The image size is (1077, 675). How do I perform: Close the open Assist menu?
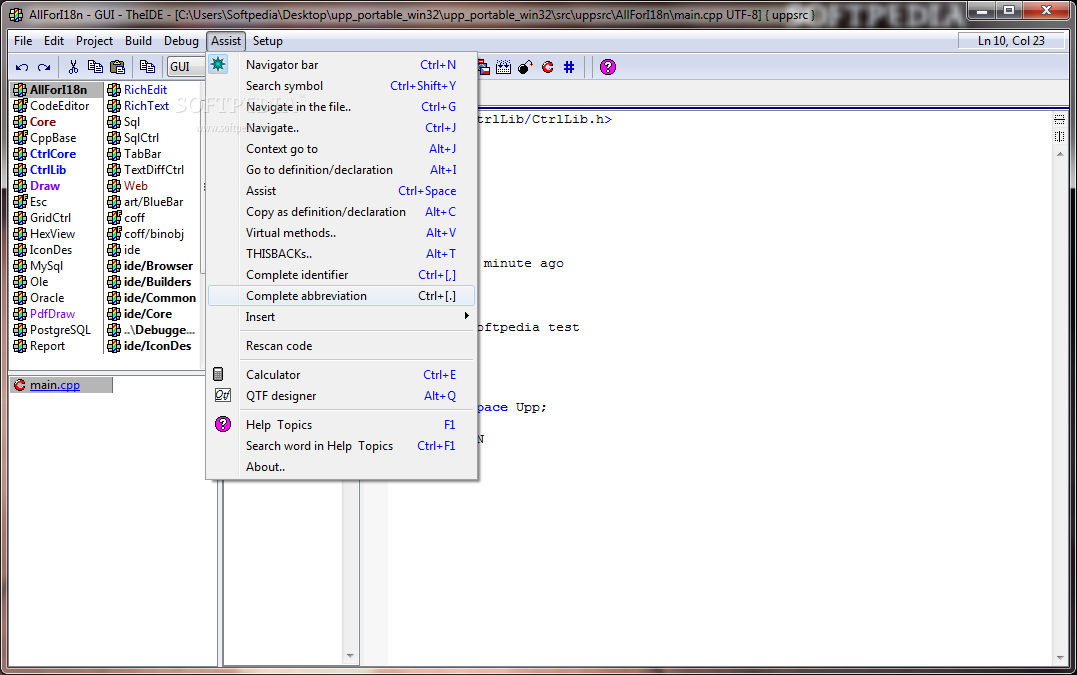[226, 41]
